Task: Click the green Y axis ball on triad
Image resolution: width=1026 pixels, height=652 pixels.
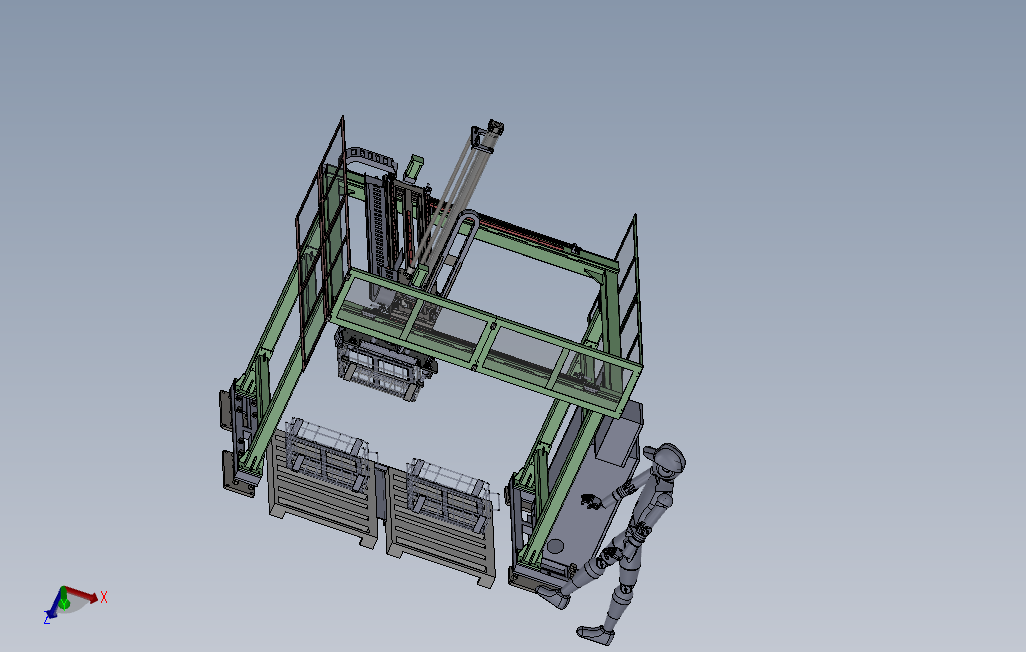Action: [64, 602]
